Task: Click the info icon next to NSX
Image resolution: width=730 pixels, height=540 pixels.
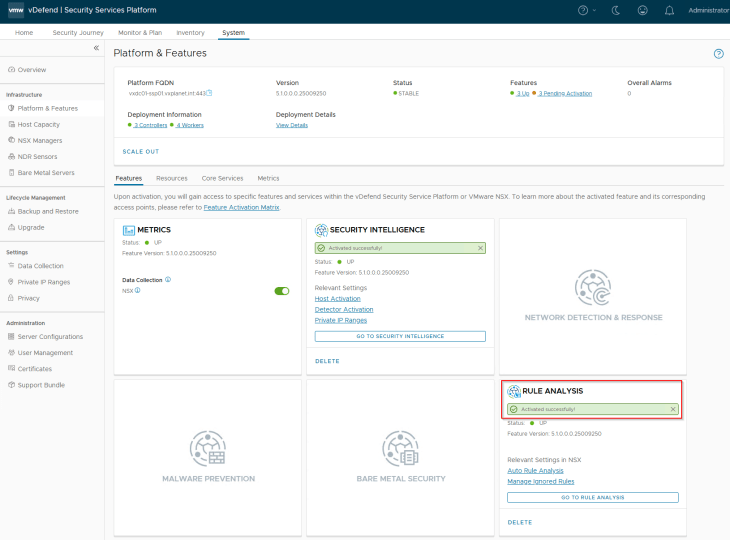Action: [138, 291]
